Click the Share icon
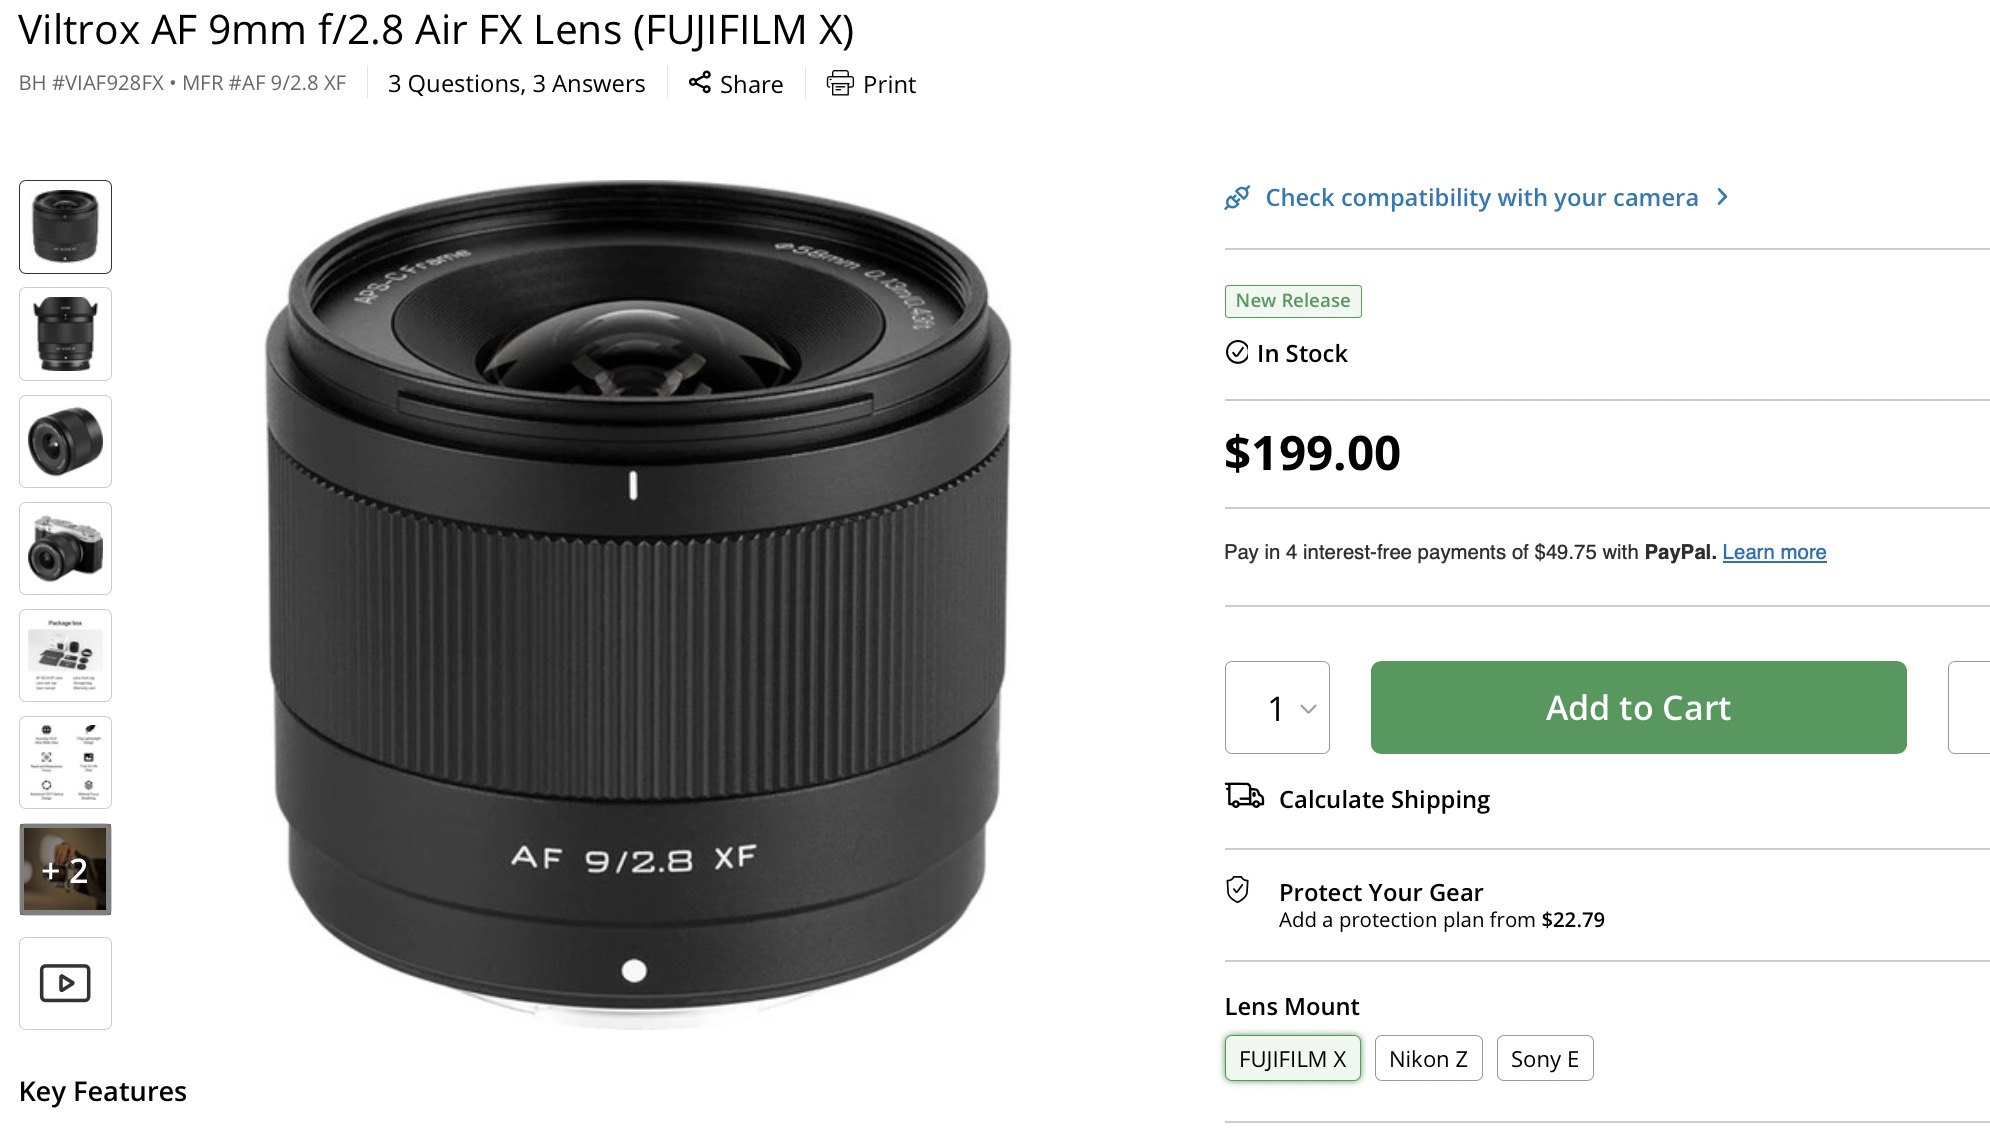Image resolution: width=1990 pixels, height=1128 pixels. 701,84
